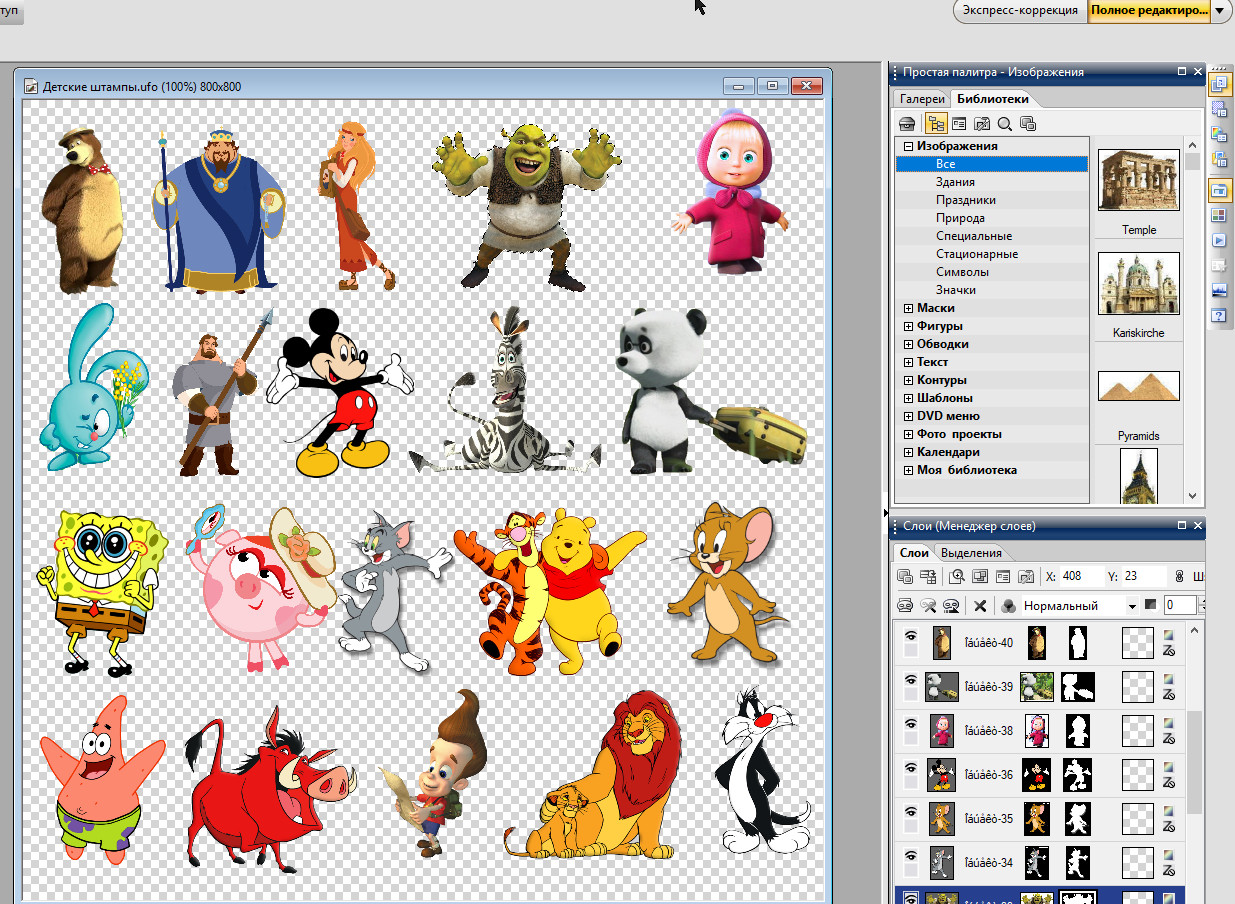Select the Природа category
This screenshot has height=904, width=1235.
tap(992, 218)
